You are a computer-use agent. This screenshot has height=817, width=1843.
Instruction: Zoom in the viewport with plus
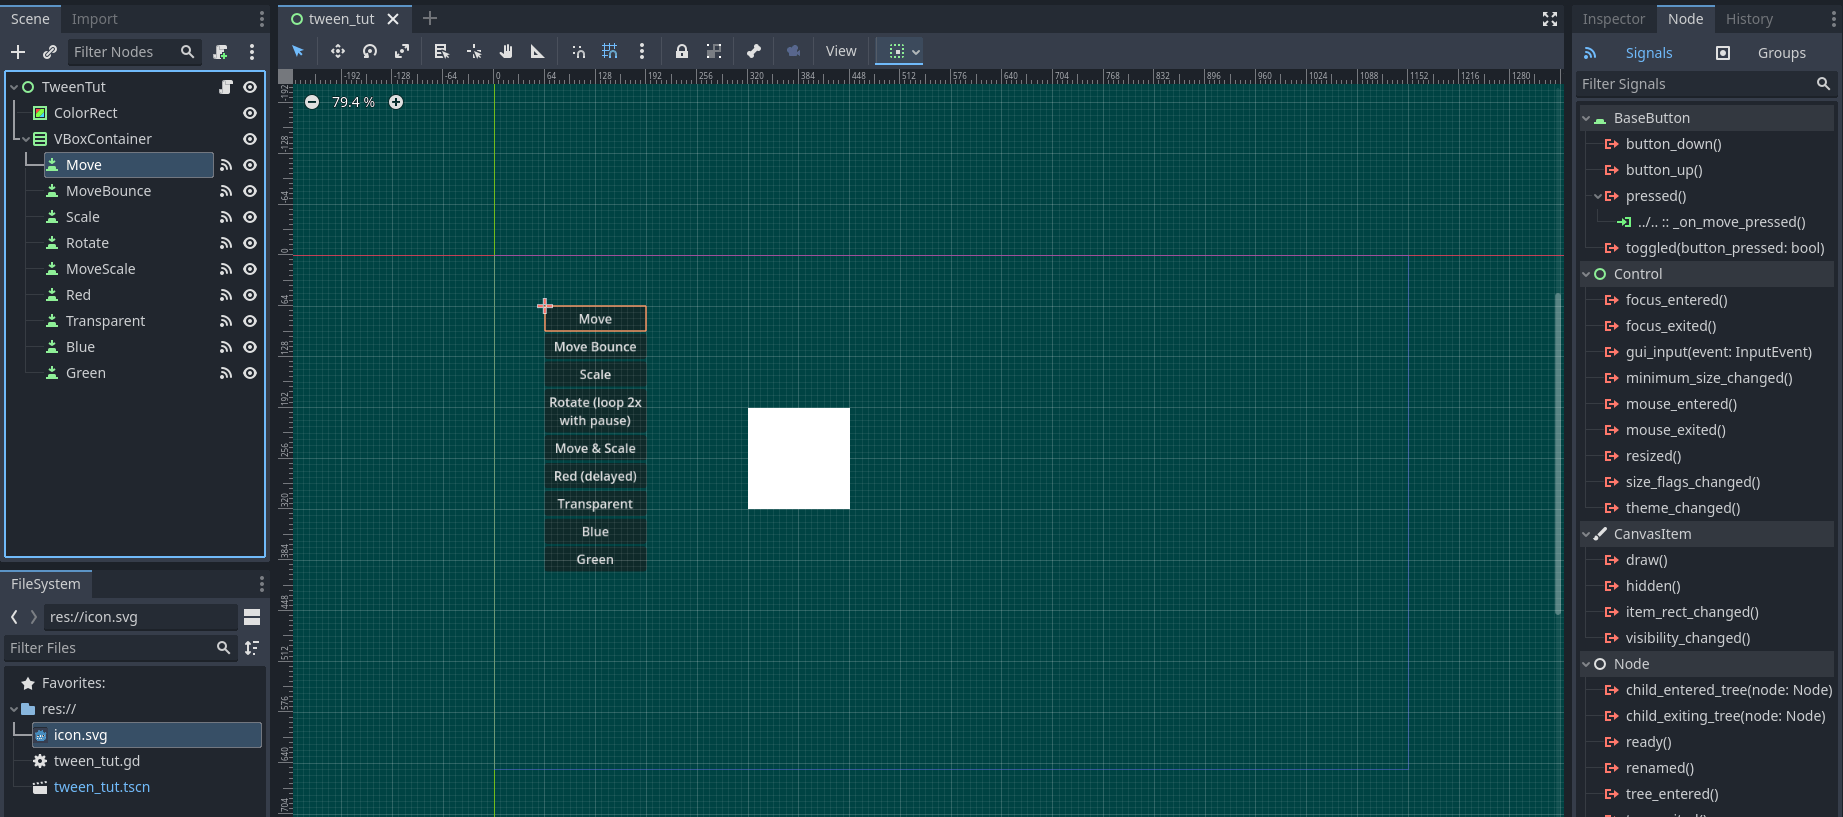tap(396, 102)
